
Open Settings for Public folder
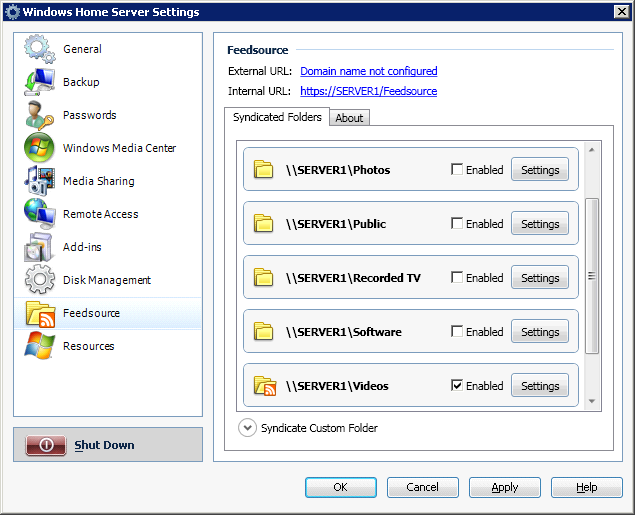[540, 223]
